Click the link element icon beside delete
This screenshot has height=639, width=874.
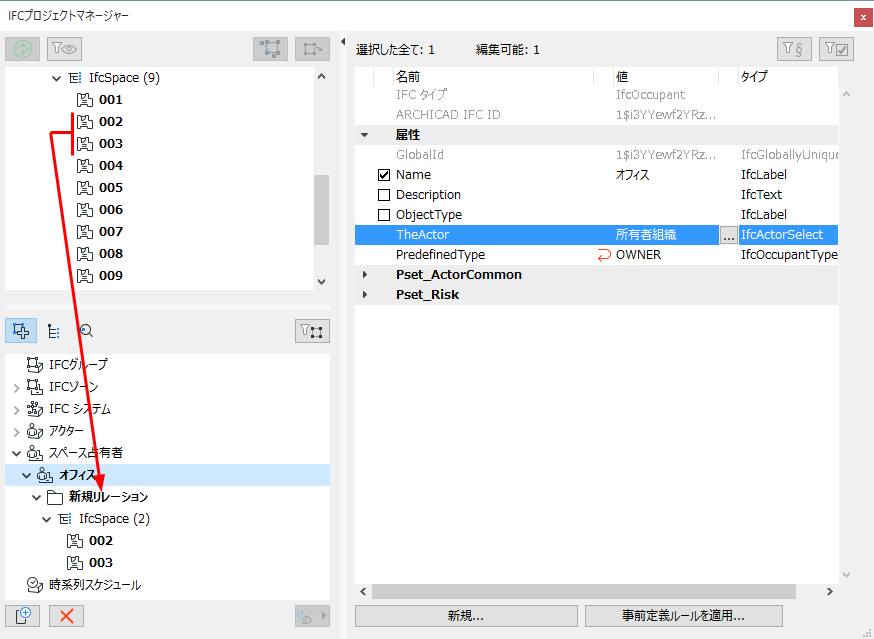click(312, 616)
